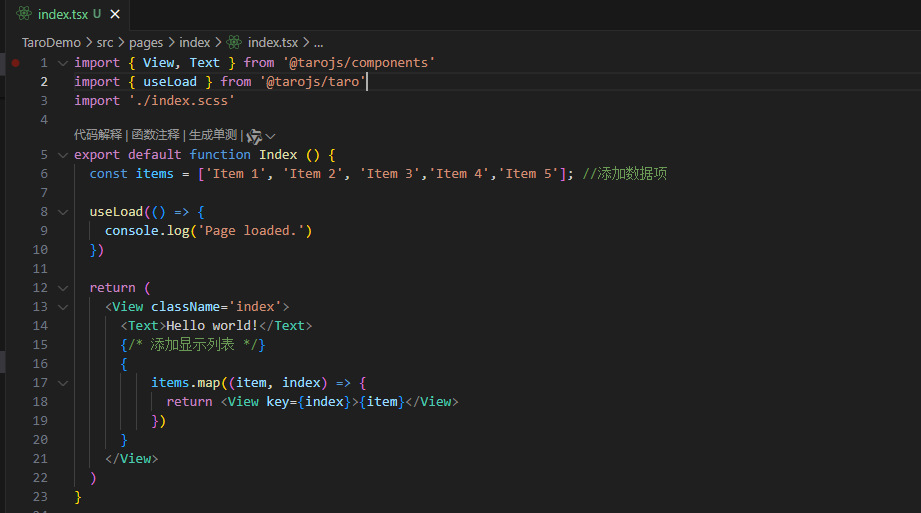Click the //添加数据项 comment
The image size is (921, 513).
coord(624,174)
